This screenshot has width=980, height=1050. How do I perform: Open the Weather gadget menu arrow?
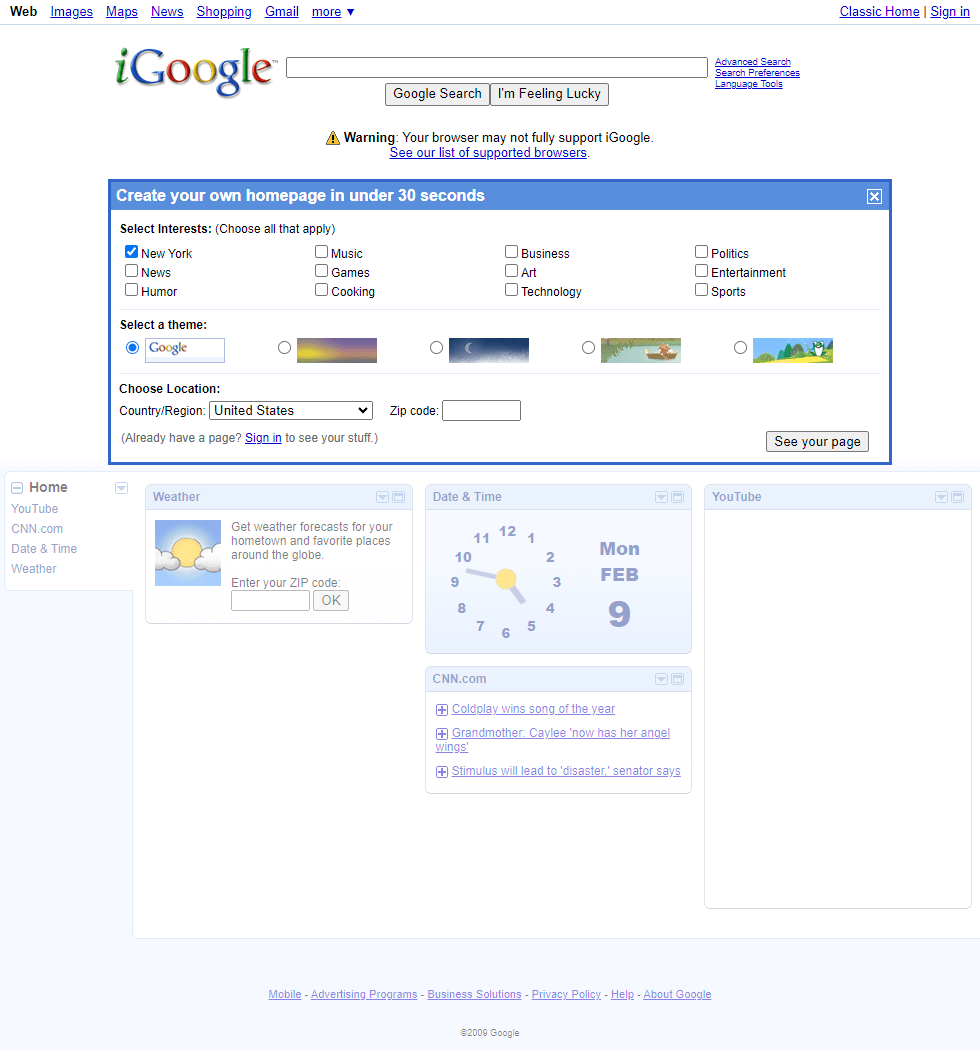click(382, 497)
